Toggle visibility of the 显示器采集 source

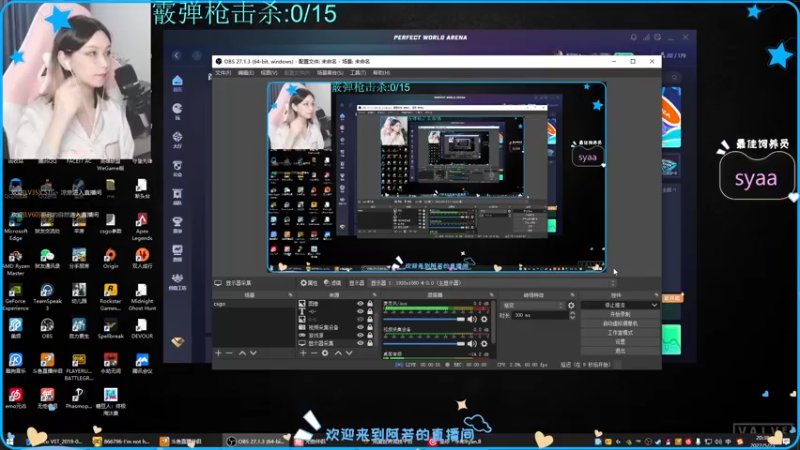coord(360,343)
